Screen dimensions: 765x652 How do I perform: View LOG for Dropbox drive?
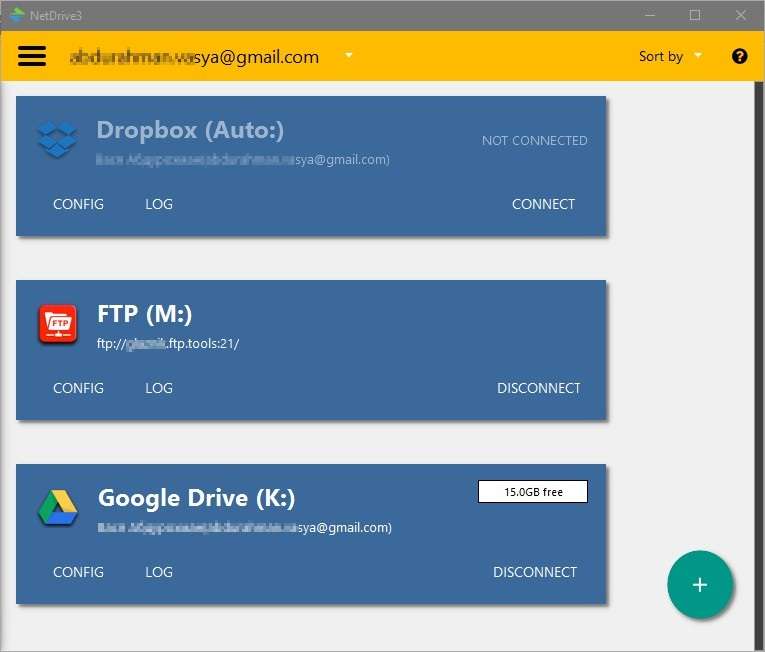(159, 204)
